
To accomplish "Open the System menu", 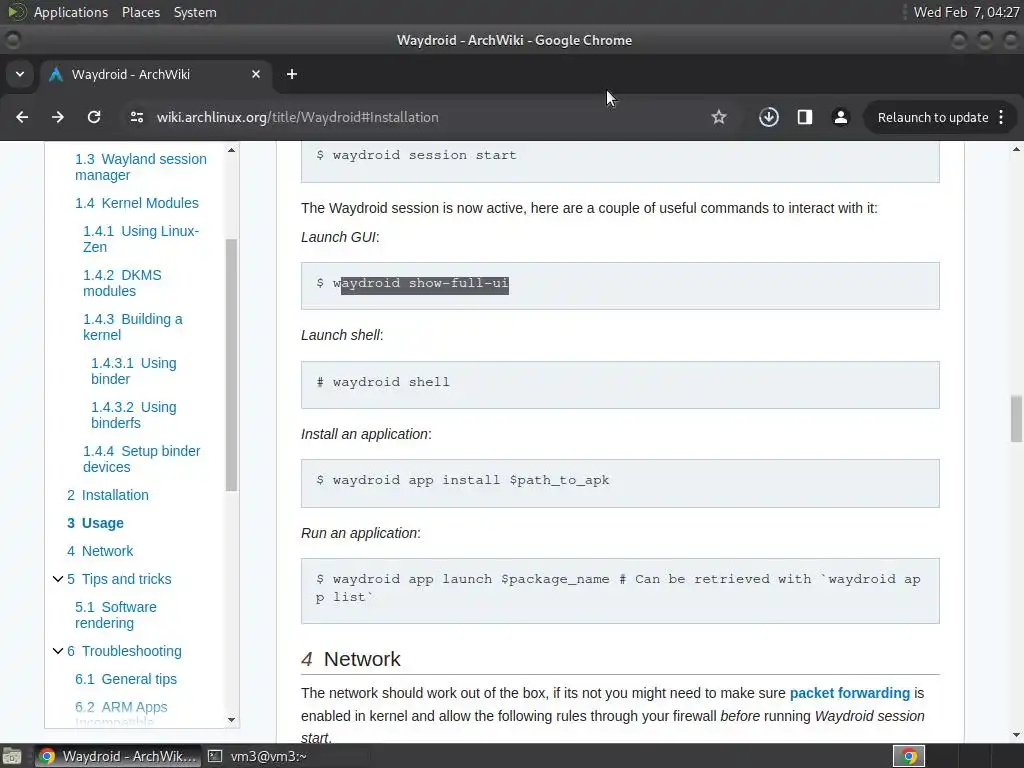I will [x=195, y=12].
